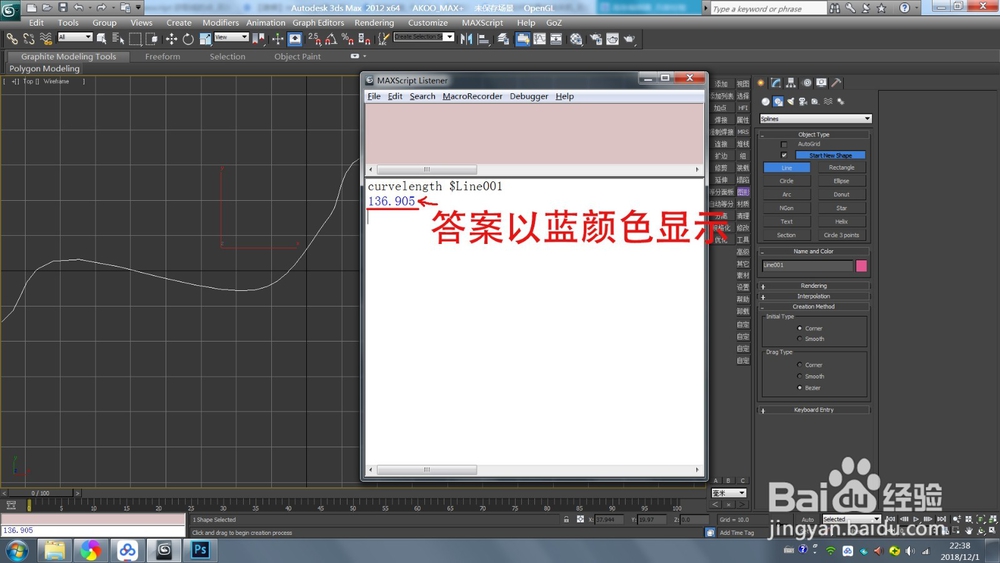
Task: Open Debugger menu in MAXScript Listener
Action: coord(529,96)
